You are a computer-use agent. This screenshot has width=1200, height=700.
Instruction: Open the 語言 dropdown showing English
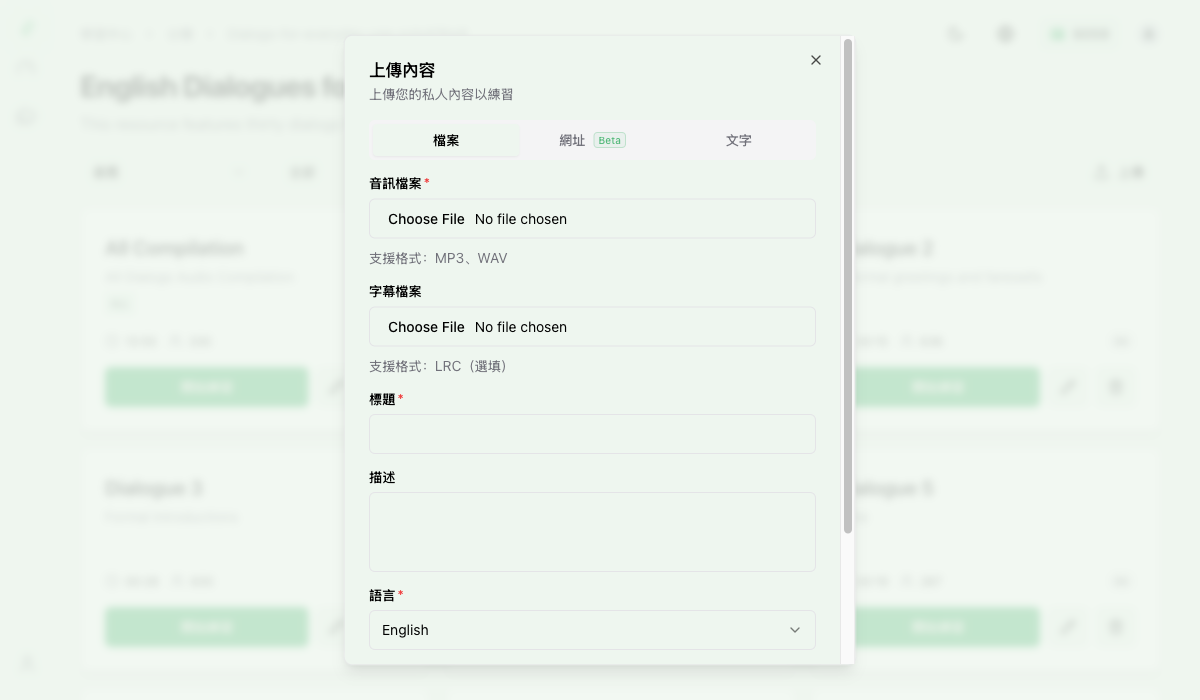pyautogui.click(x=592, y=630)
